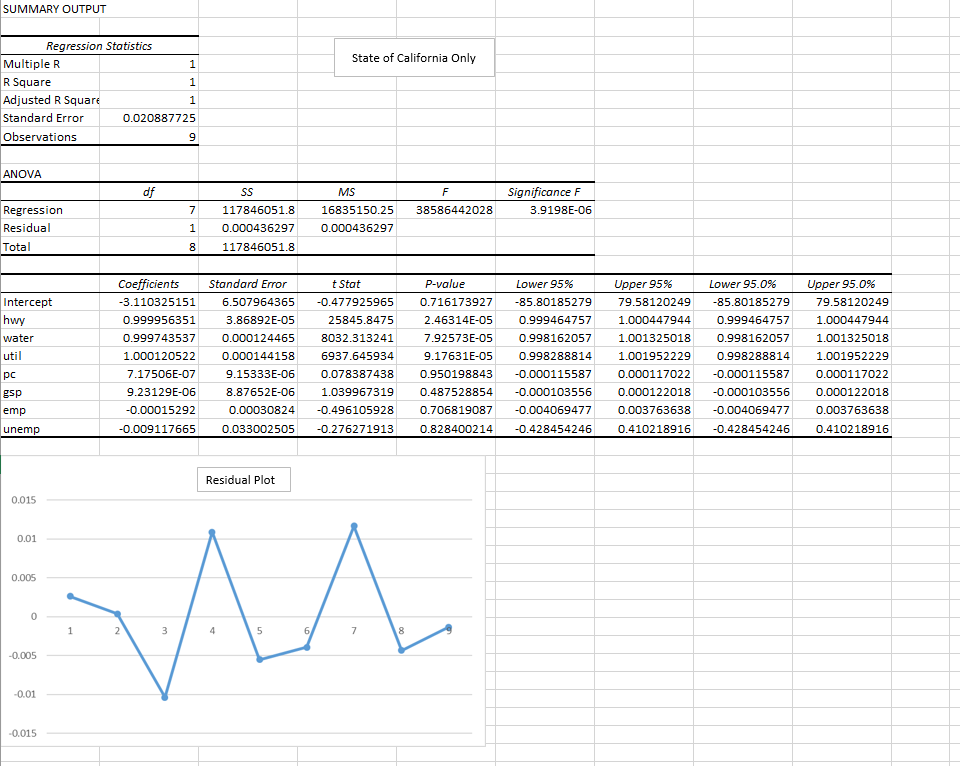The height and width of the screenshot is (766, 960).
Task: Click the Significance F header
Action: tap(544, 192)
